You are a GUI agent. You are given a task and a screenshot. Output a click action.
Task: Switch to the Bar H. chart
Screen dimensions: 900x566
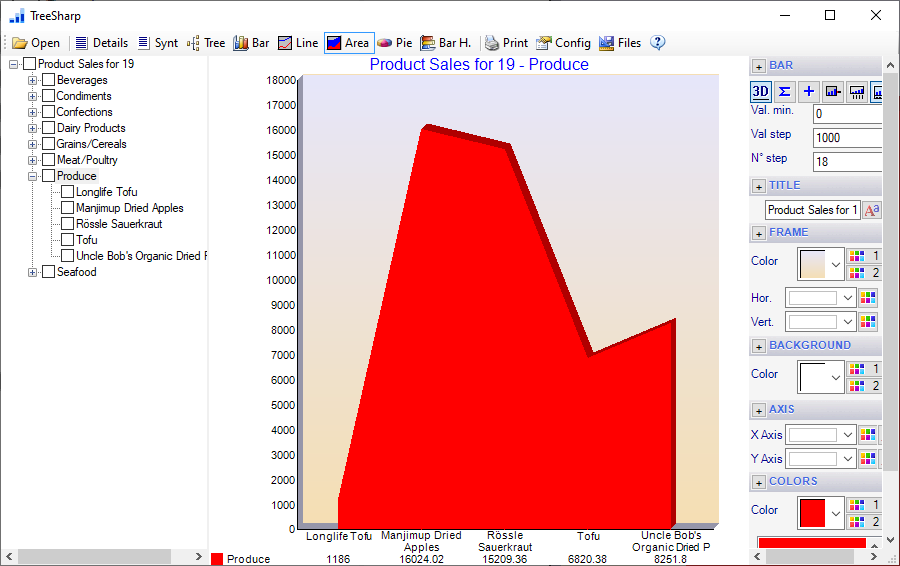coord(445,43)
